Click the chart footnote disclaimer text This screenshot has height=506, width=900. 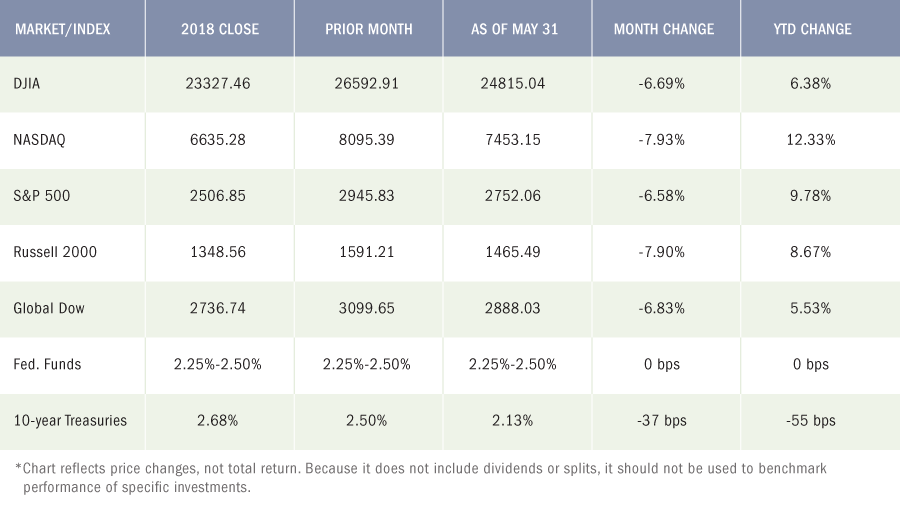click(x=421, y=478)
